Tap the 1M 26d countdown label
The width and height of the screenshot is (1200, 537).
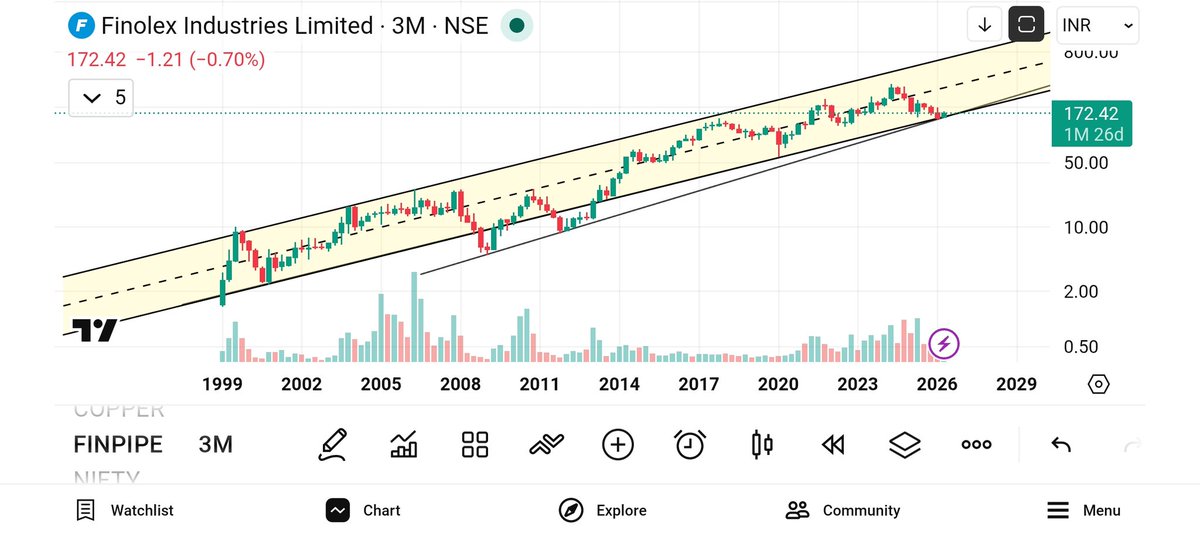1092,135
